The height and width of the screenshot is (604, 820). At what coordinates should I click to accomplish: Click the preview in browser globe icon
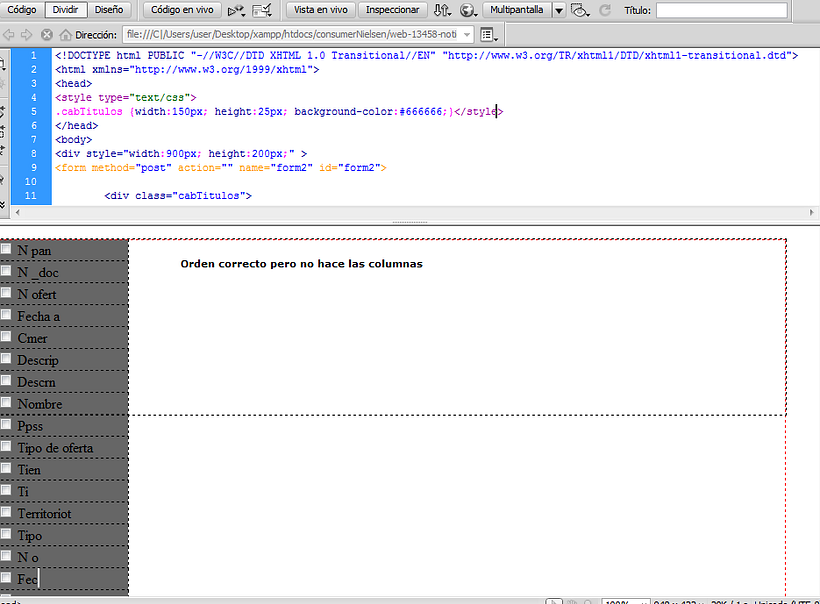[468, 10]
